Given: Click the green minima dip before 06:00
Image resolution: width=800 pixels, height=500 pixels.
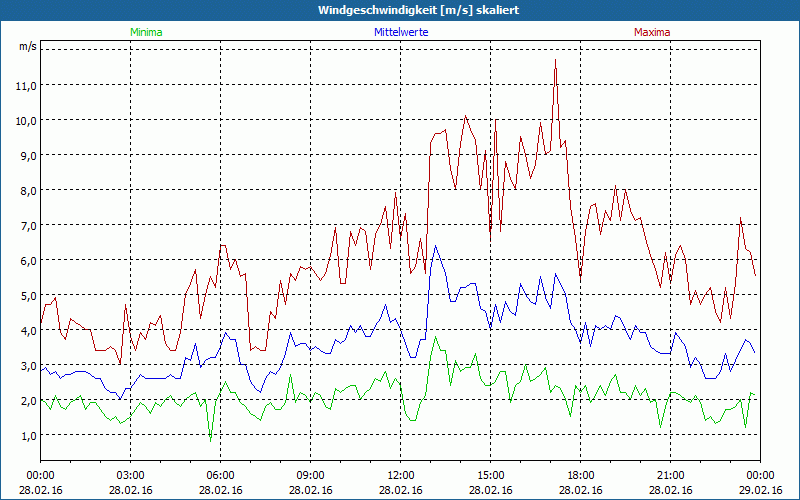Looking at the screenshot, I should tap(211, 440).
